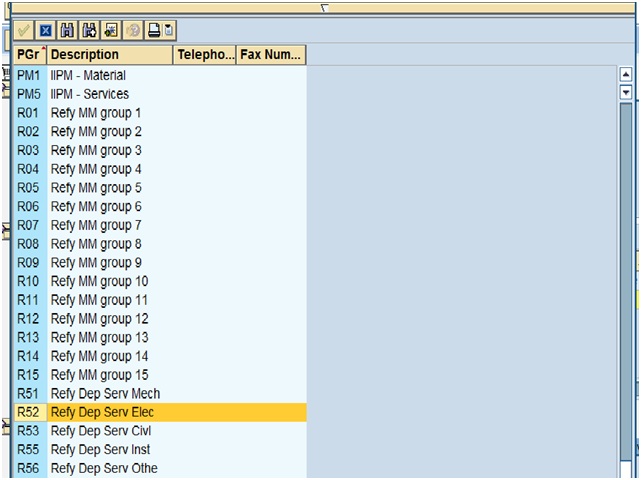
Task: Select Refy Dep Serv Othe
Action: [104, 469]
